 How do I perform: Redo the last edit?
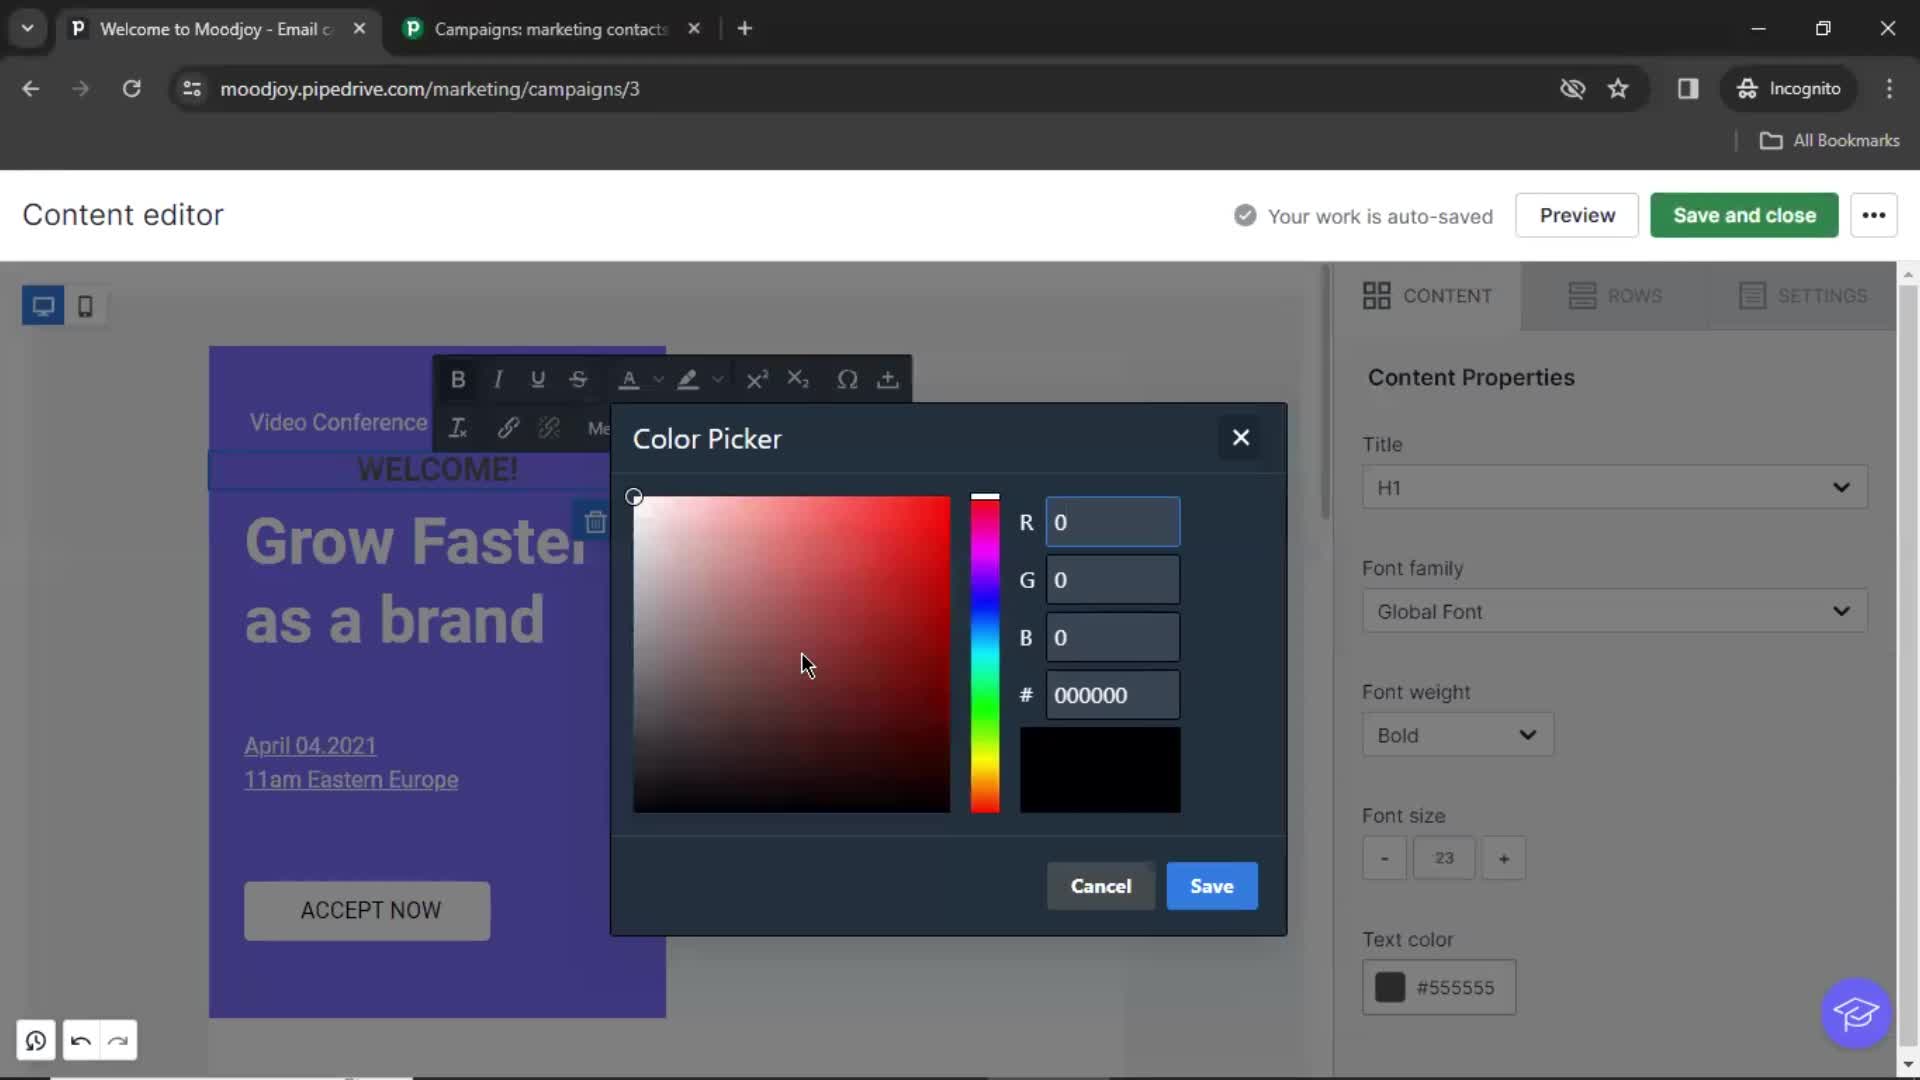(x=118, y=1041)
